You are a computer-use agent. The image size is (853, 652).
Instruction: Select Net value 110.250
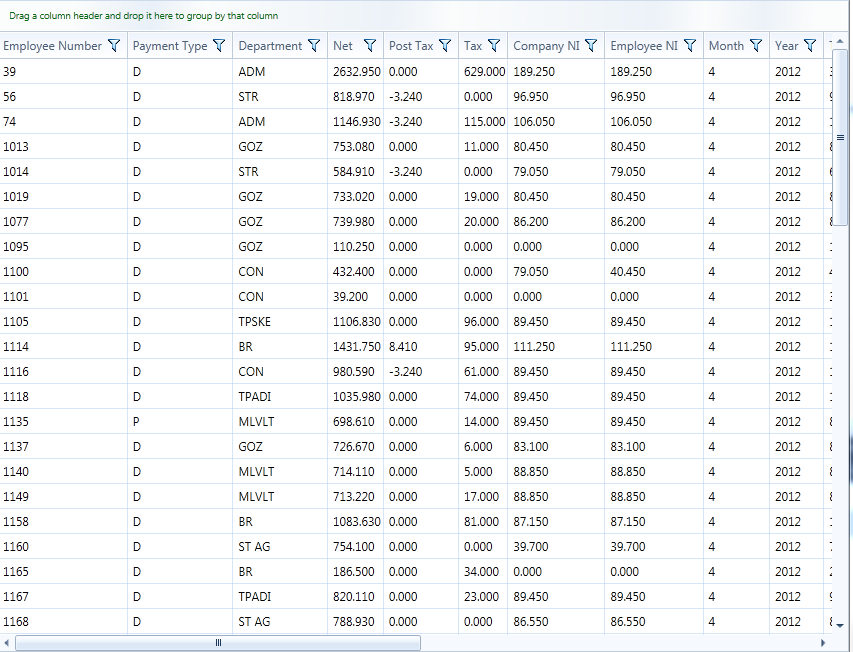(356, 246)
